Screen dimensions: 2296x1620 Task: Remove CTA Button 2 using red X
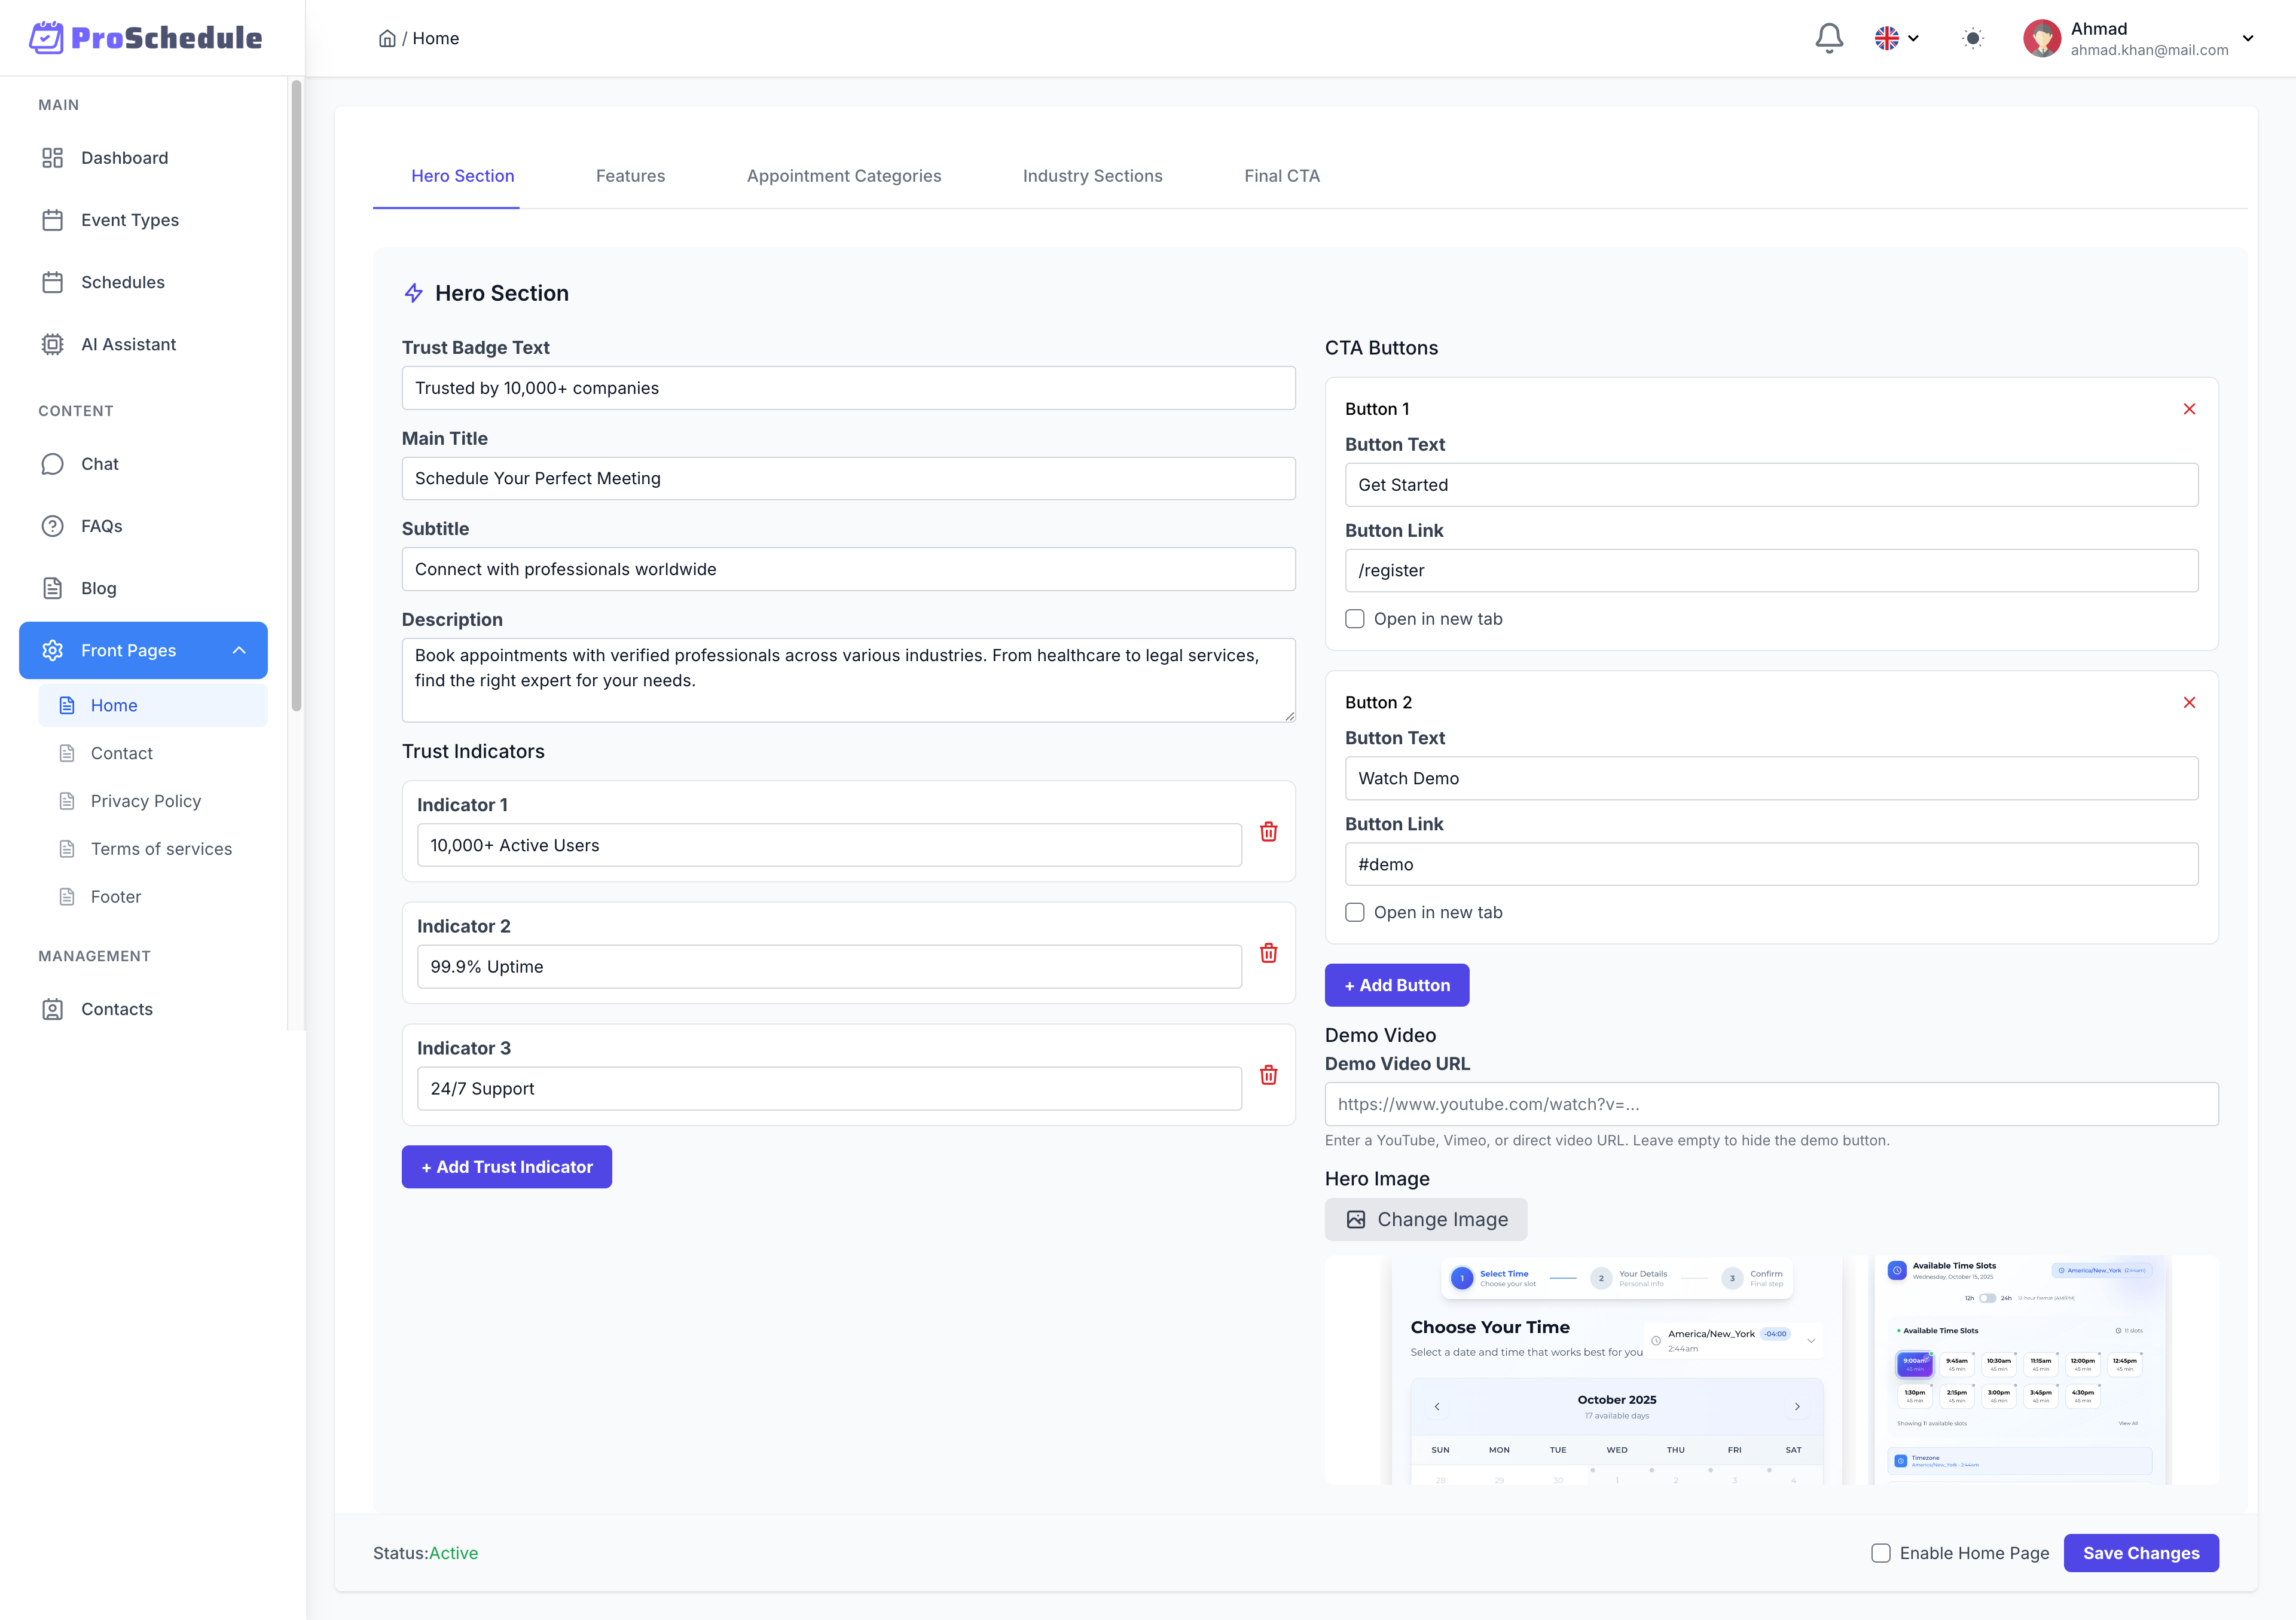[x=2189, y=703]
